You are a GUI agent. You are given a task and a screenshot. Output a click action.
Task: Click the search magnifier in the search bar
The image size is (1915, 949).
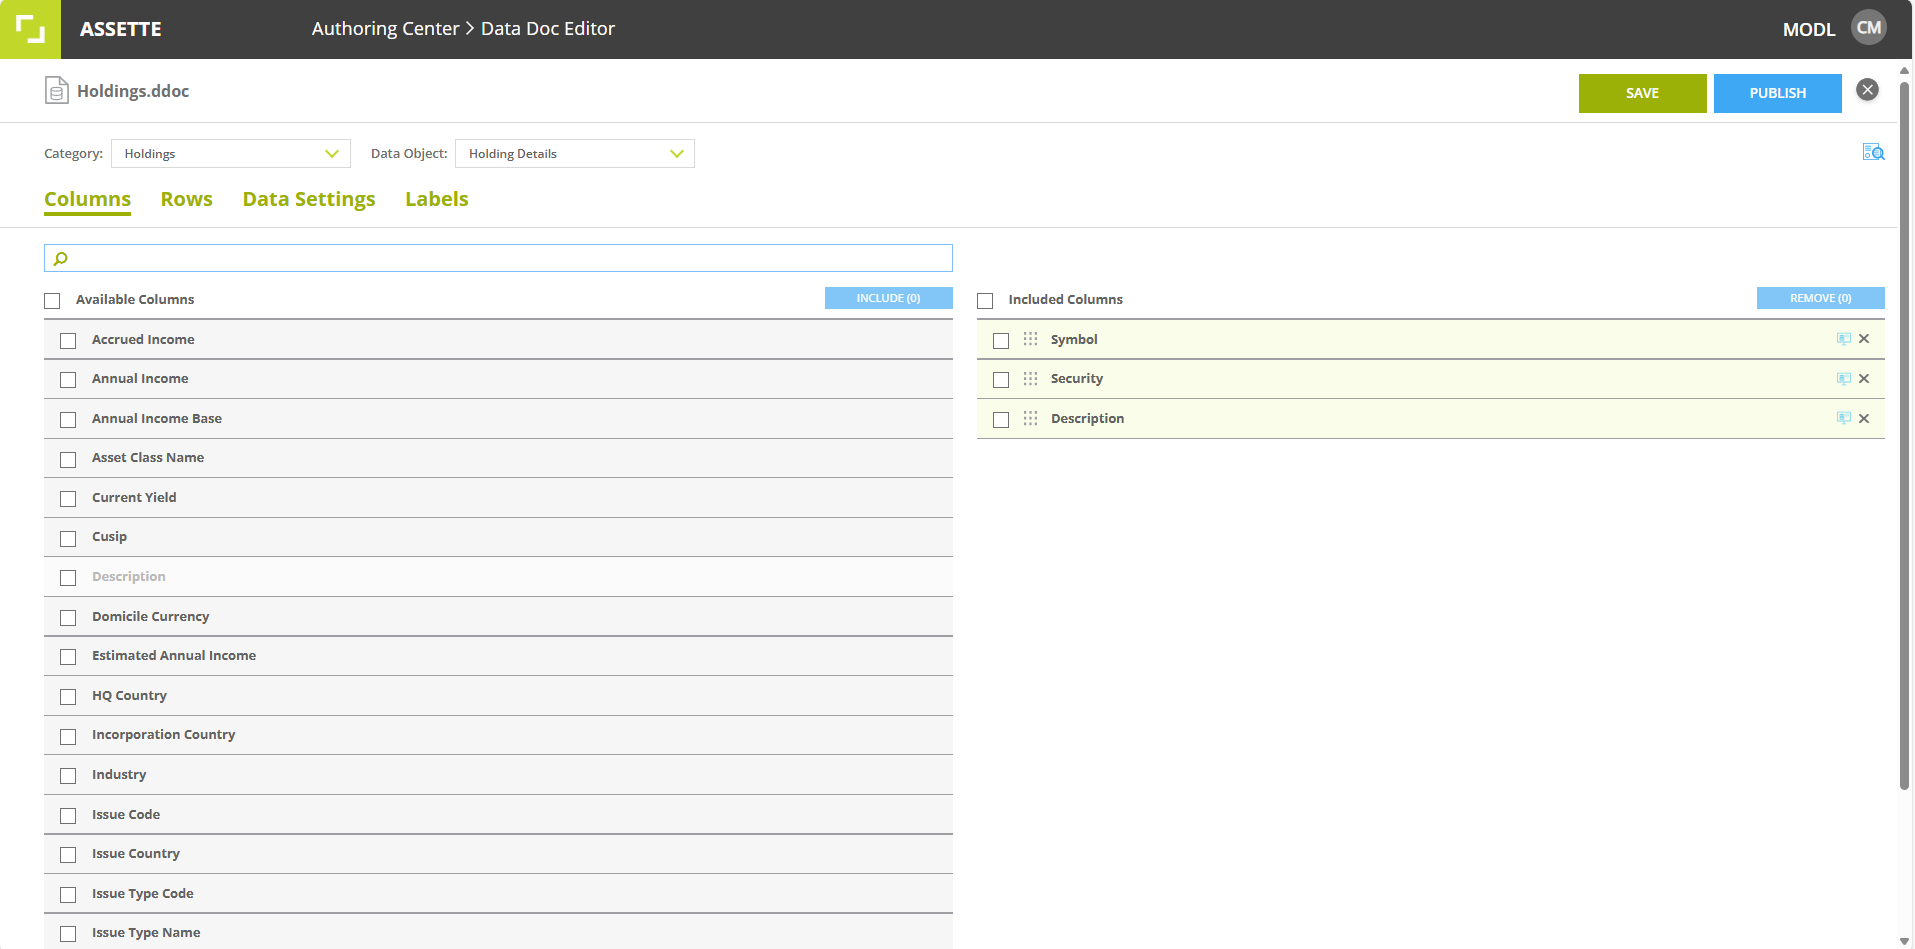click(x=60, y=257)
